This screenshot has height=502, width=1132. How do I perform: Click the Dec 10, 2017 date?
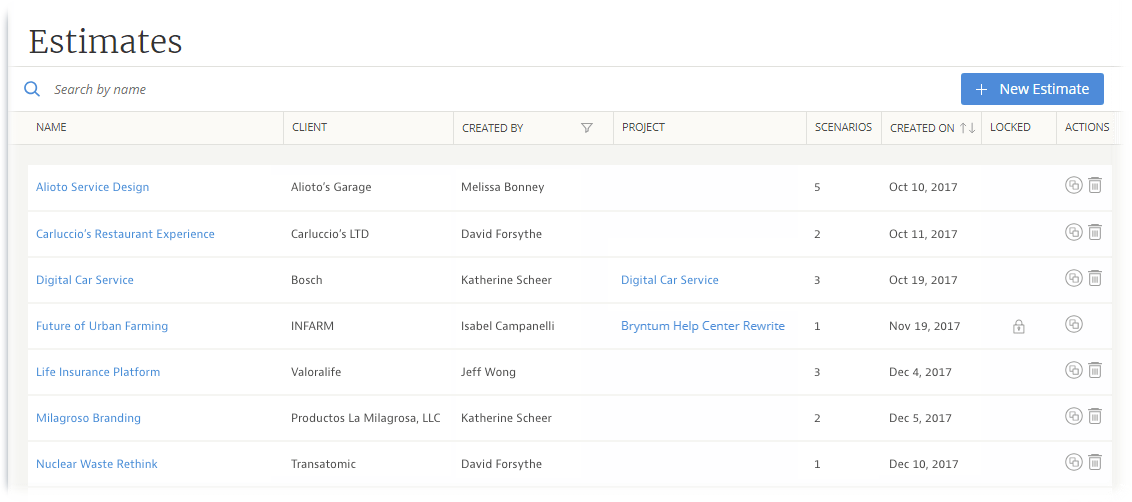tap(923, 464)
